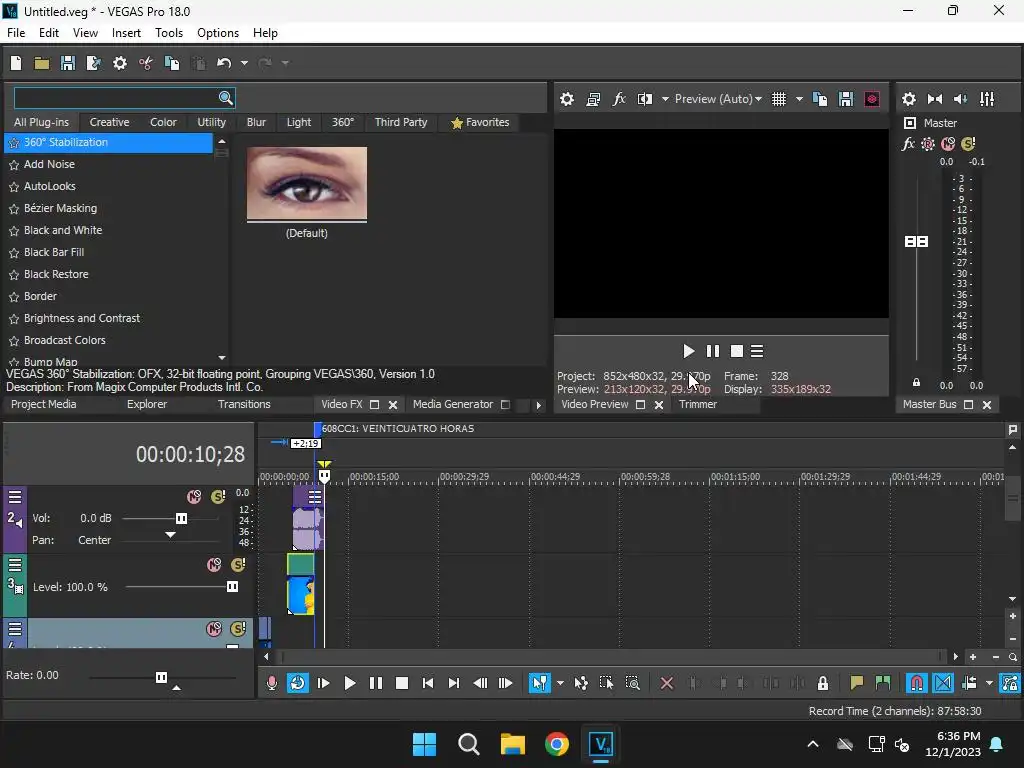This screenshot has width=1024, height=768.
Task: Open the Transitions tab
Action: click(244, 404)
